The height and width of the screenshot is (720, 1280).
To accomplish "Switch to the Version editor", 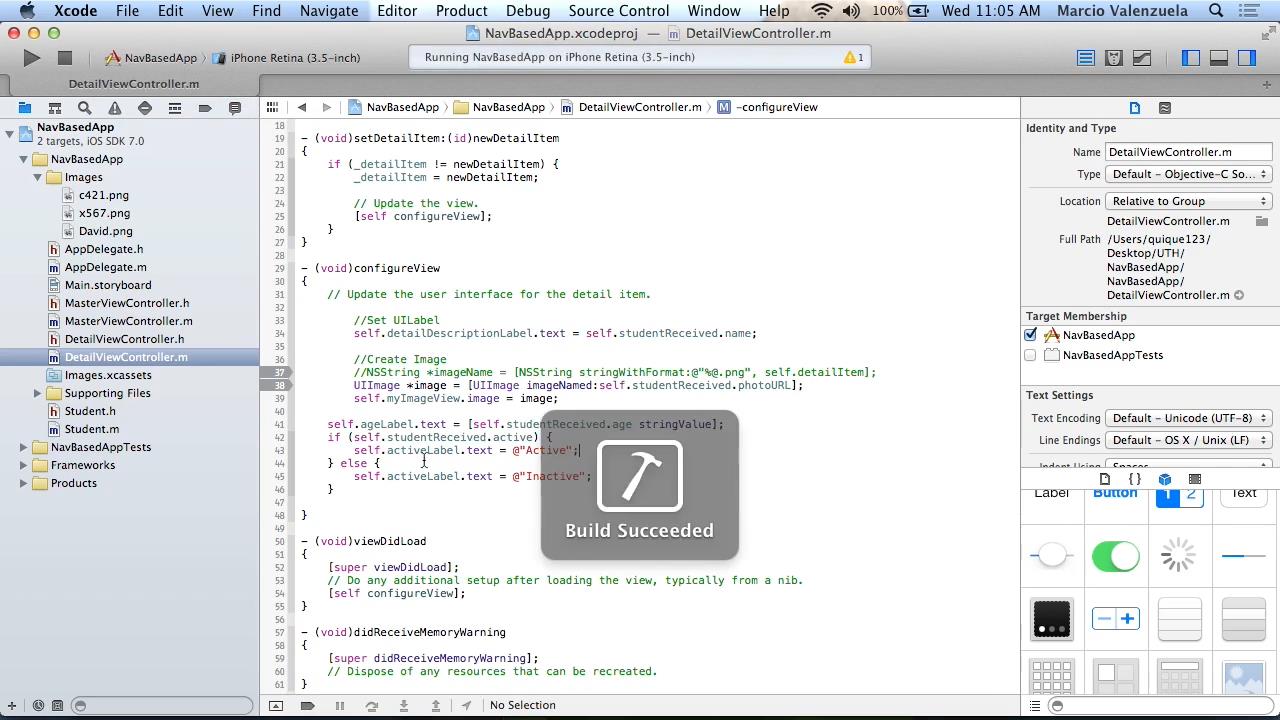I will pos(1141,58).
